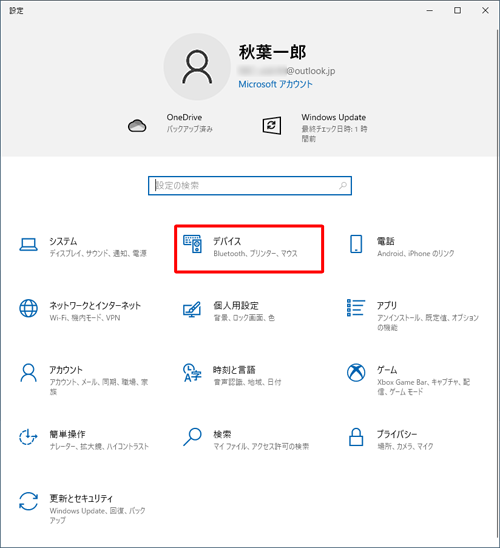500x548 pixels.
Task: Click the Android、iPhone のリンク description
Action: click(416, 253)
